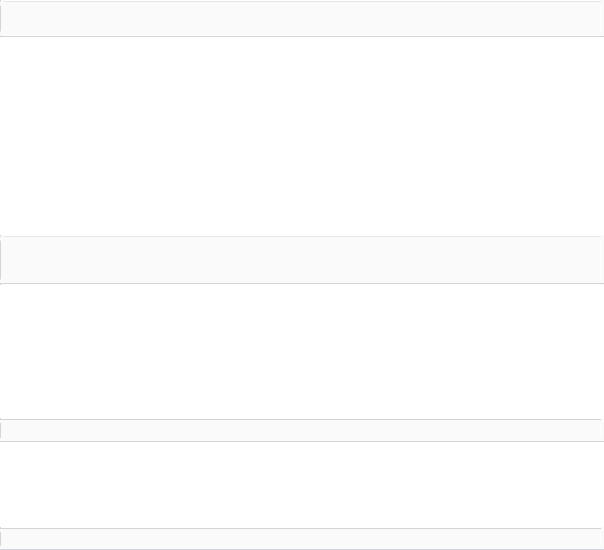Screen dimensions: 604x550
Task: Click the bottommost gray header band
Action: 302,539
